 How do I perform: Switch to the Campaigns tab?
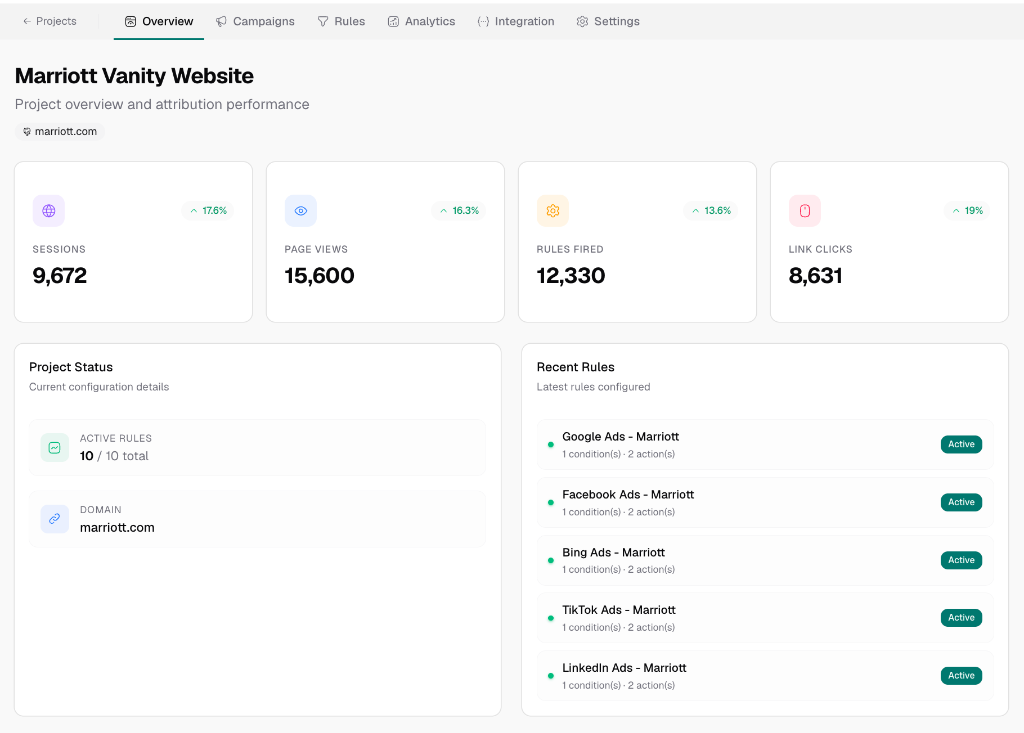point(255,22)
